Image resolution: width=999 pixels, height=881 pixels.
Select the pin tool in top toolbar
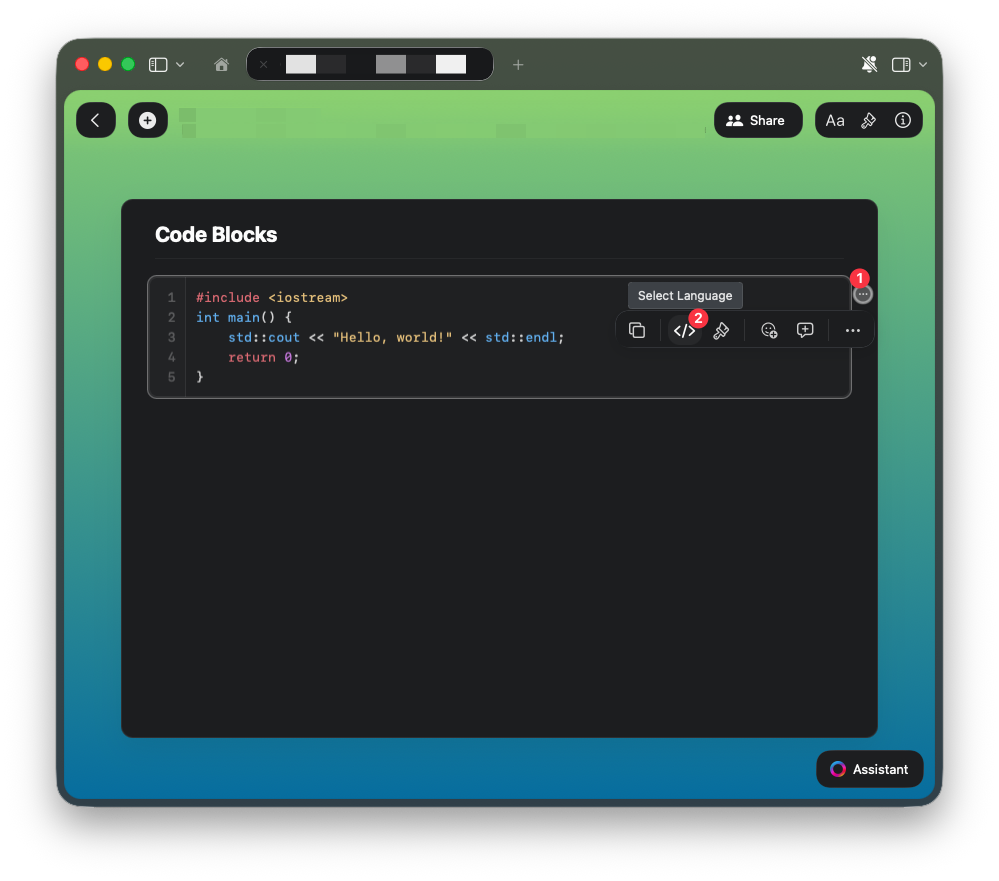869,120
